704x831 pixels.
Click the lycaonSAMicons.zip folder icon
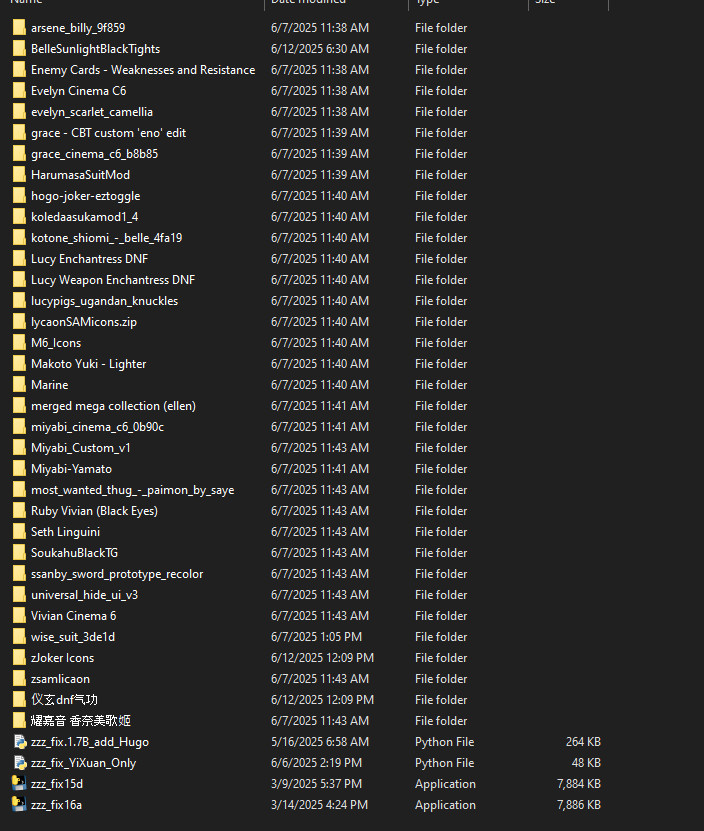point(19,322)
